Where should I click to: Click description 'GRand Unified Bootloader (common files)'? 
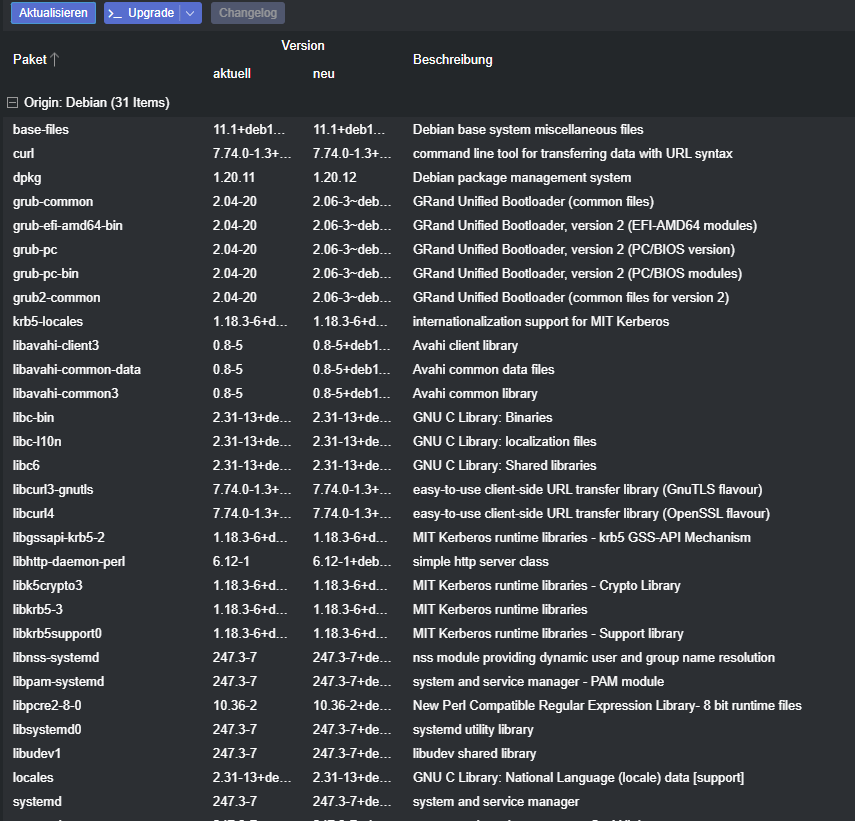pyautogui.click(x=533, y=201)
